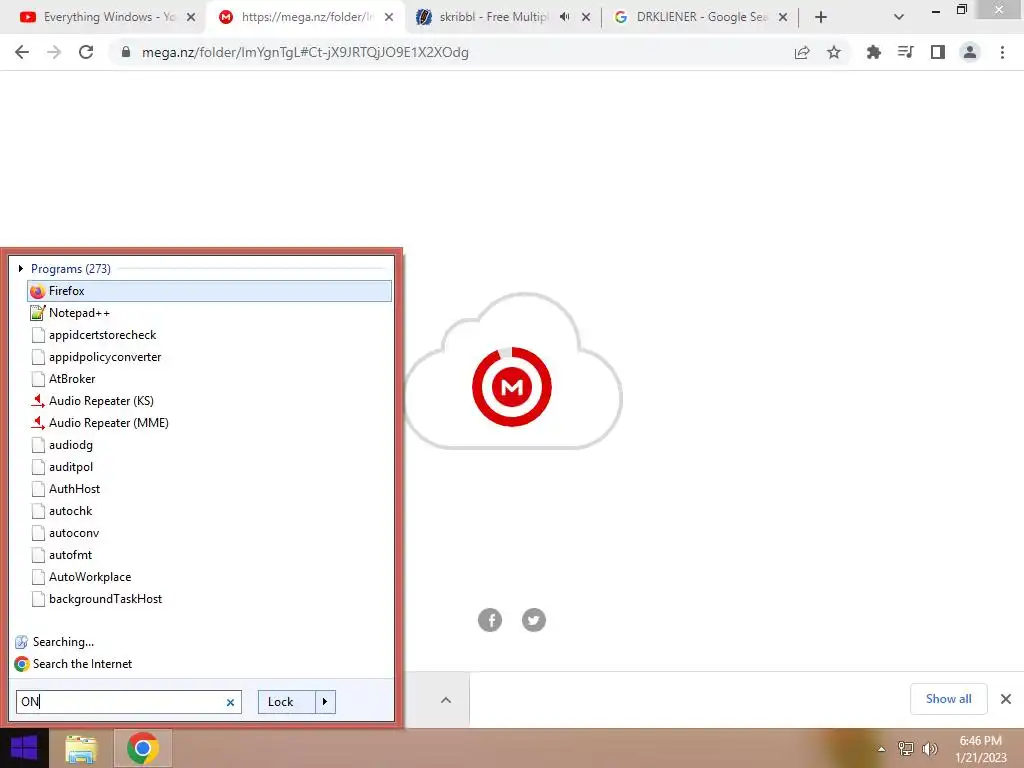Click the Chrome taskbar icon
Viewport: 1024px width, 768px height.
tap(143, 748)
